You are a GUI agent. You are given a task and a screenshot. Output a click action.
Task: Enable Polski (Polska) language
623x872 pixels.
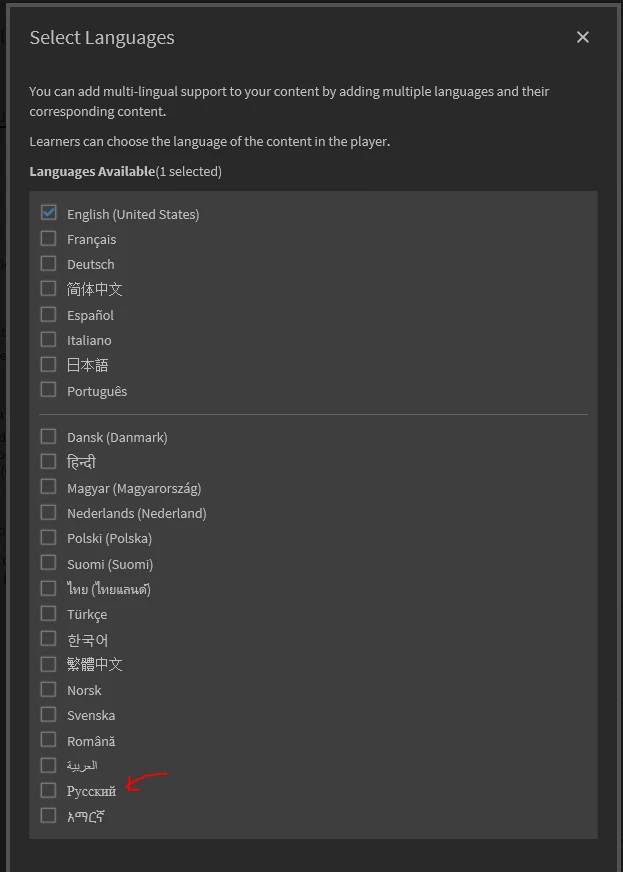point(48,537)
